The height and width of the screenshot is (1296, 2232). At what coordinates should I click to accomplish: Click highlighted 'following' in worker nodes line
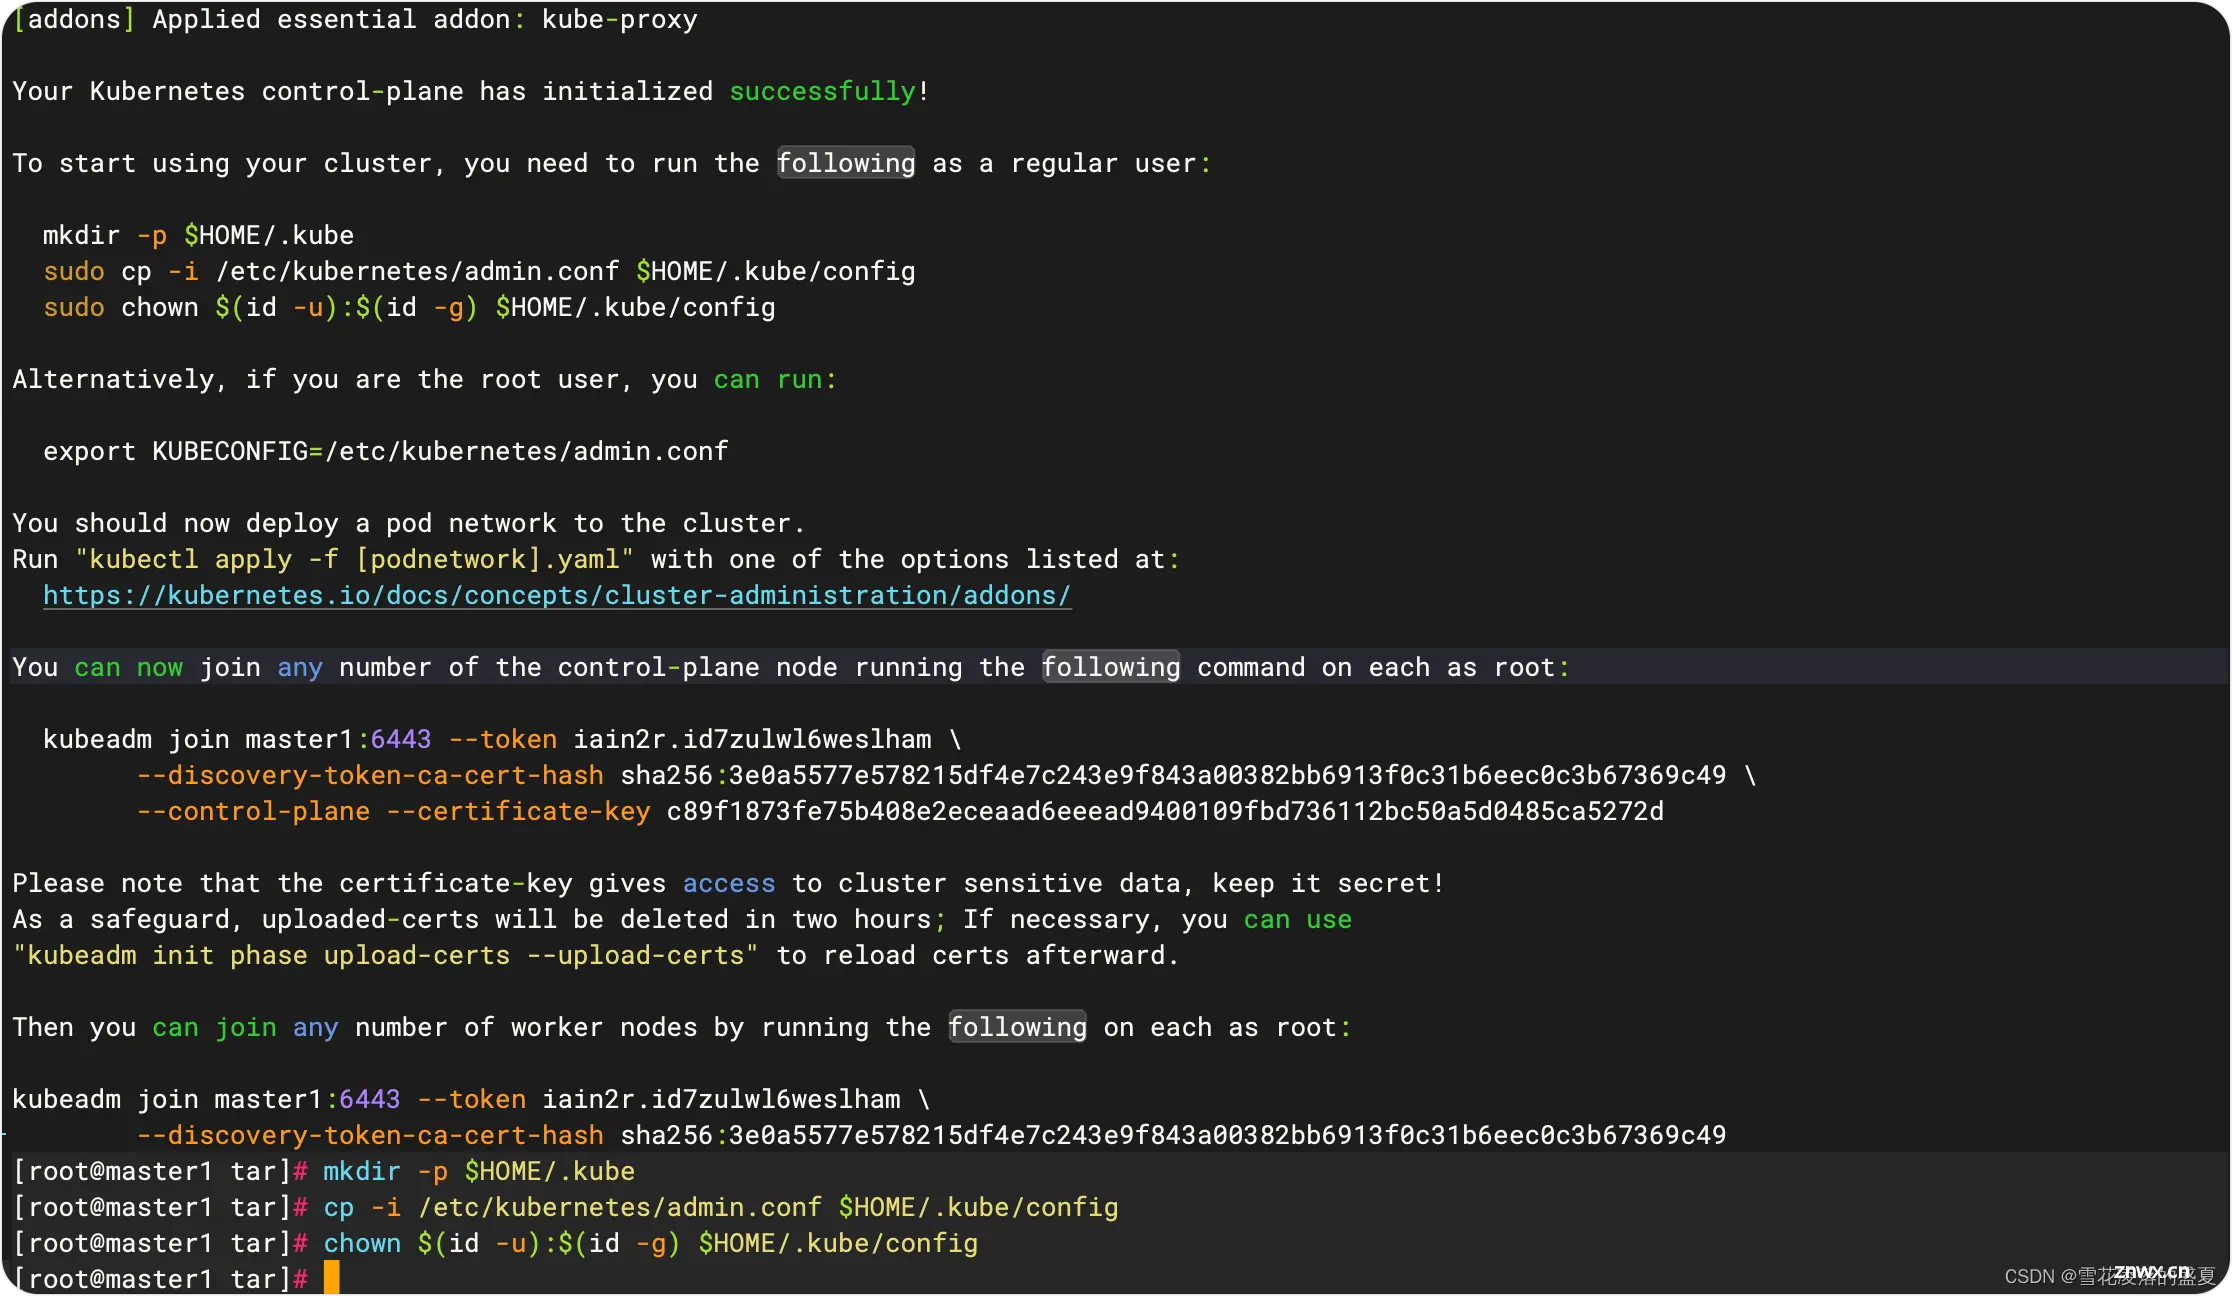pos(1017,1027)
